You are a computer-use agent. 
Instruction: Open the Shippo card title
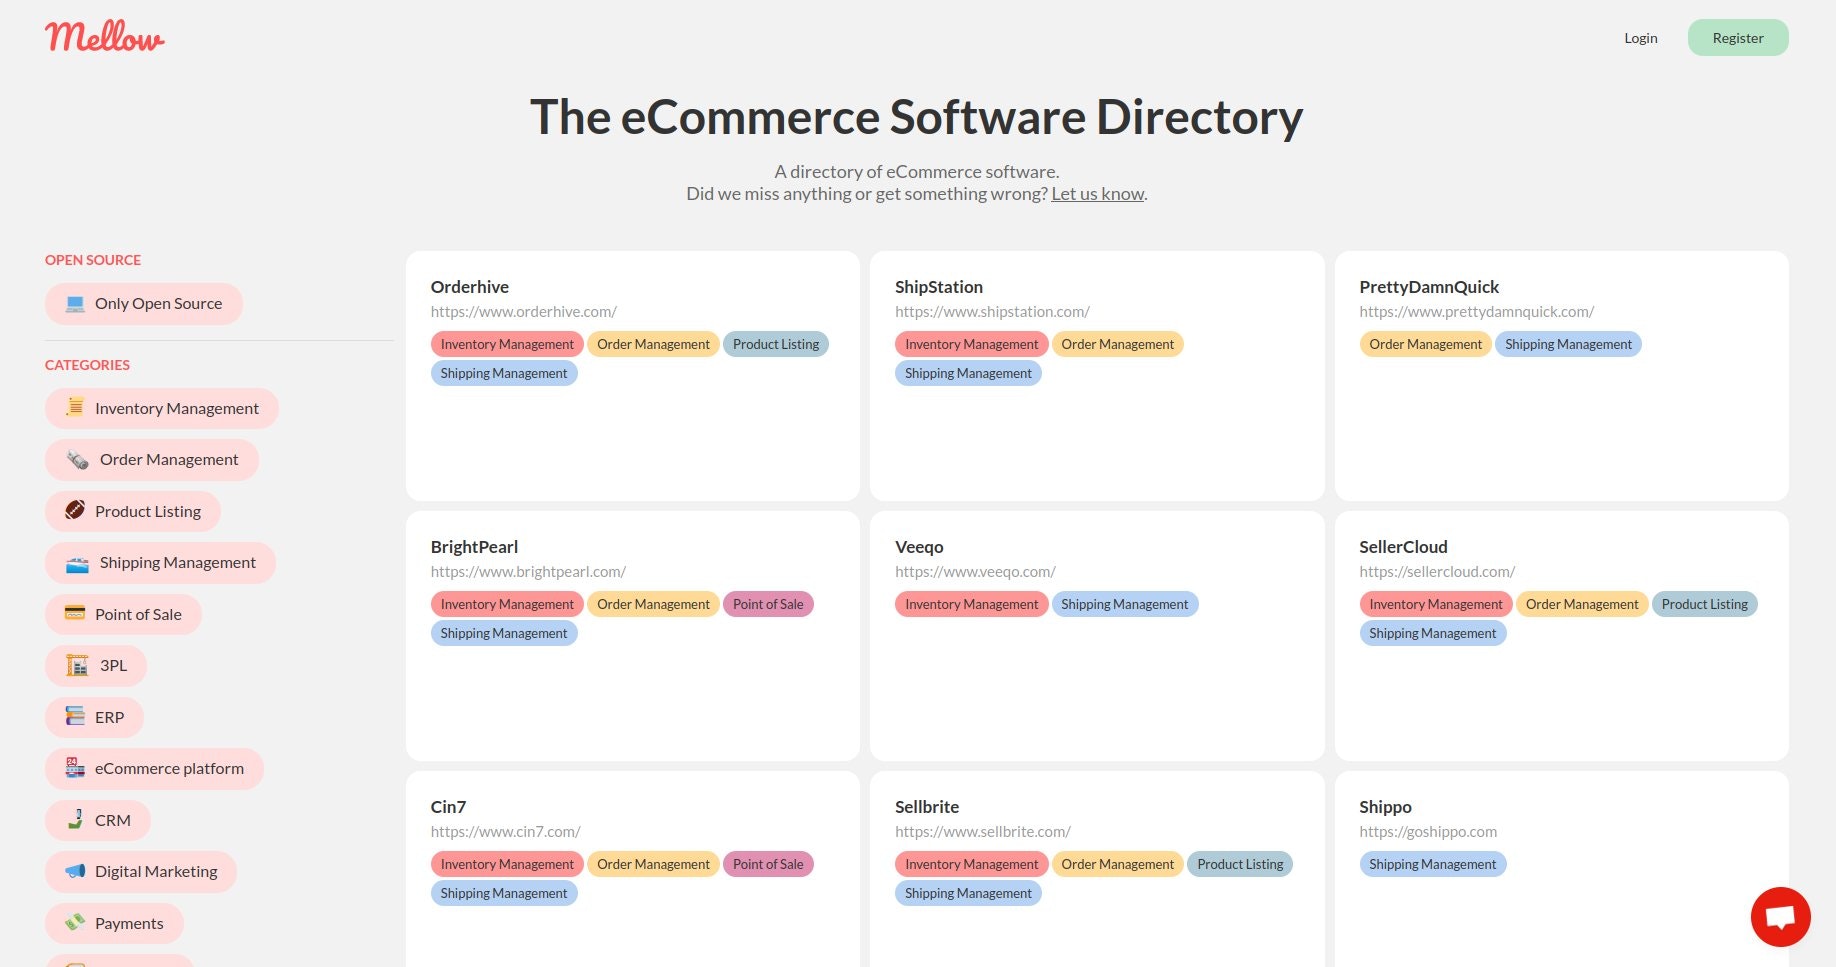click(1385, 807)
